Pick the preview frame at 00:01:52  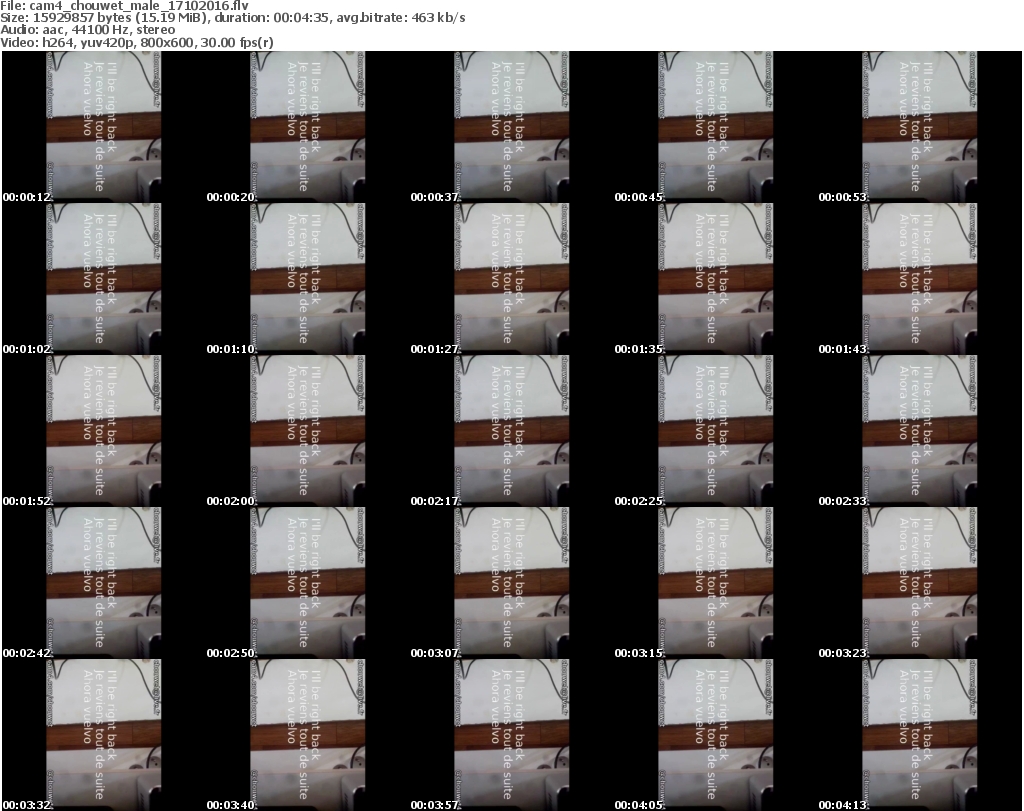pyautogui.click(x=104, y=431)
